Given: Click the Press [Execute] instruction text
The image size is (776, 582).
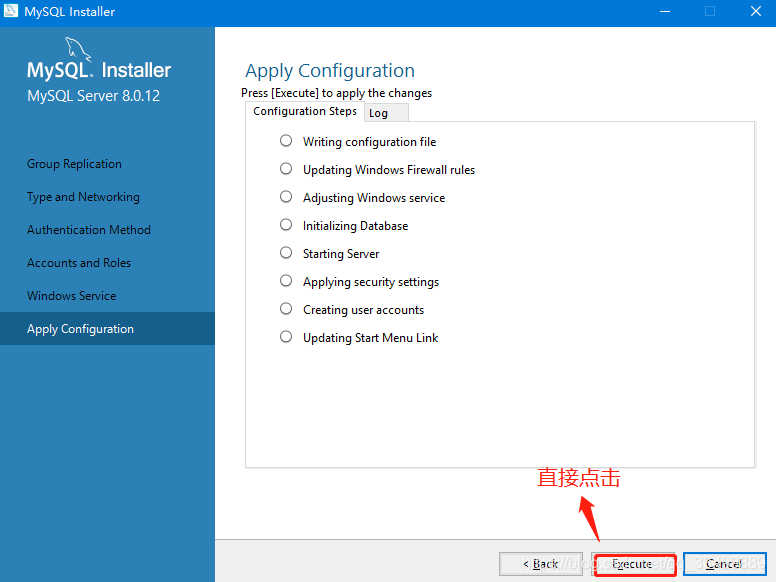Looking at the screenshot, I should pos(337,93).
